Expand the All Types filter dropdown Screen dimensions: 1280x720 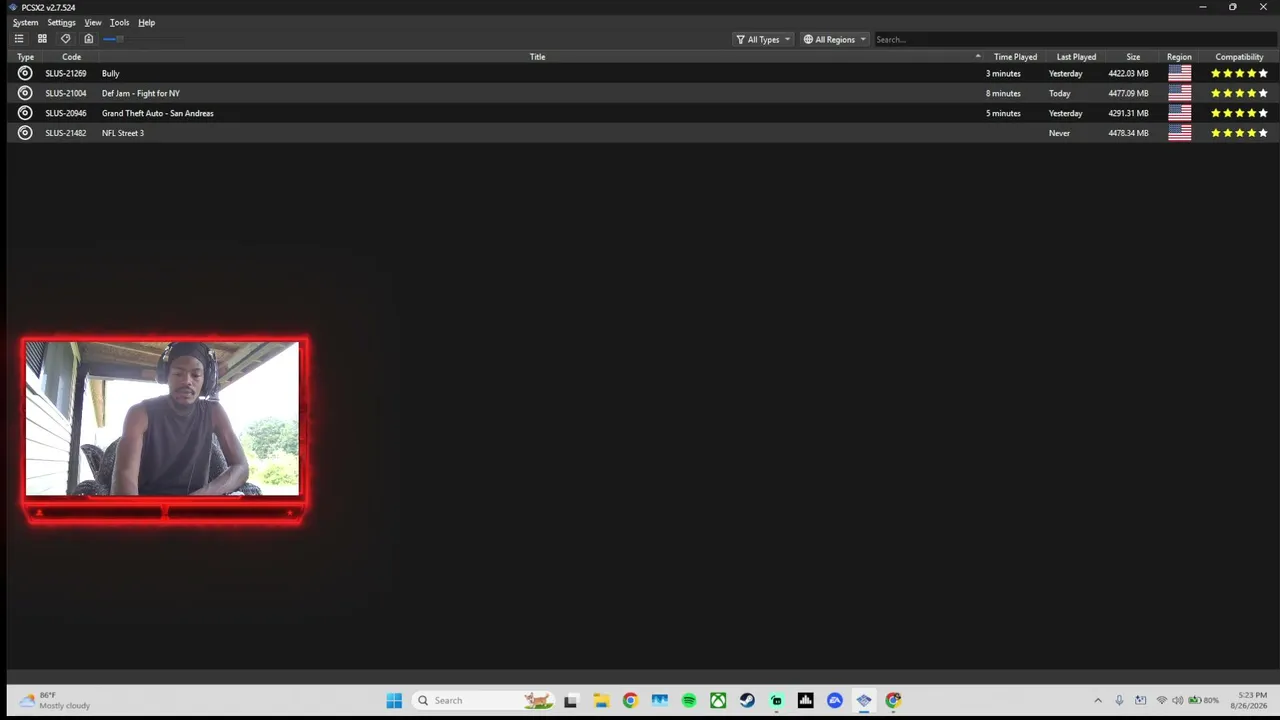763,39
